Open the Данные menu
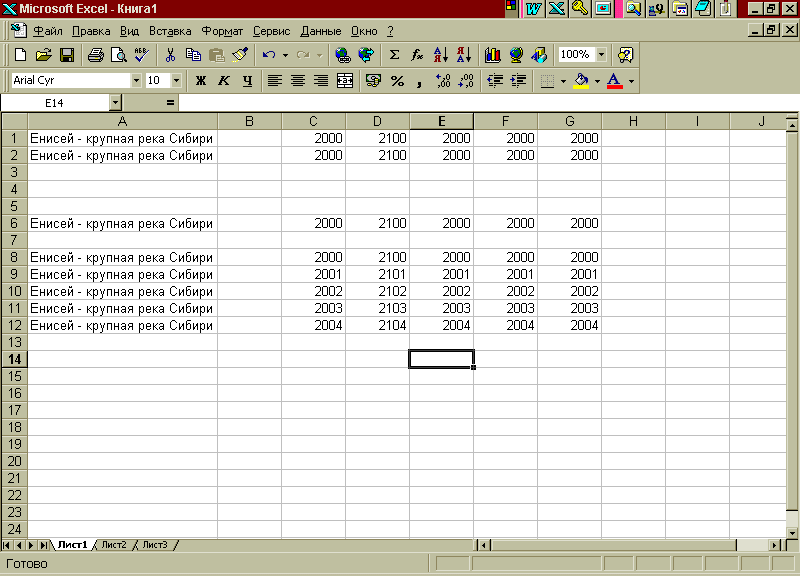Screen dimensions: 800x576 pyautogui.click(x=320, y=31)
